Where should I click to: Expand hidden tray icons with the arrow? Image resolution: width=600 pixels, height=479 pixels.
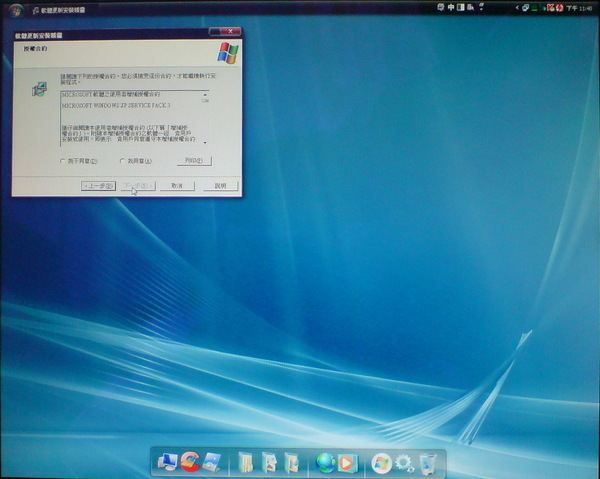[x=517, y=8]
